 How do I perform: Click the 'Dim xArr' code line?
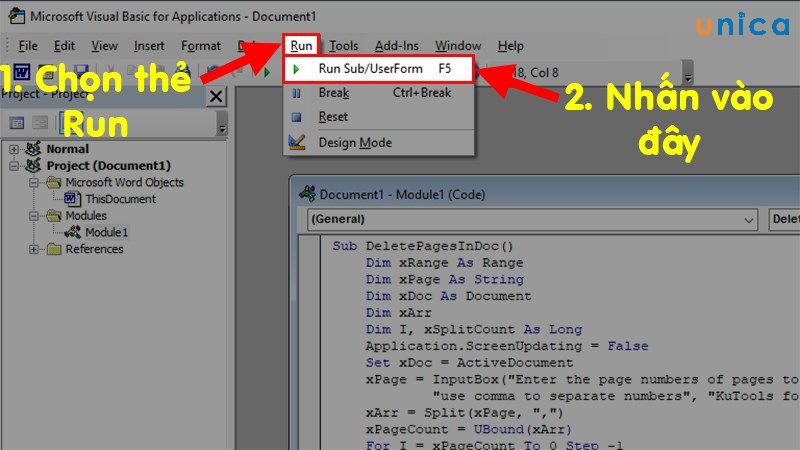click(x=398, y=313)
